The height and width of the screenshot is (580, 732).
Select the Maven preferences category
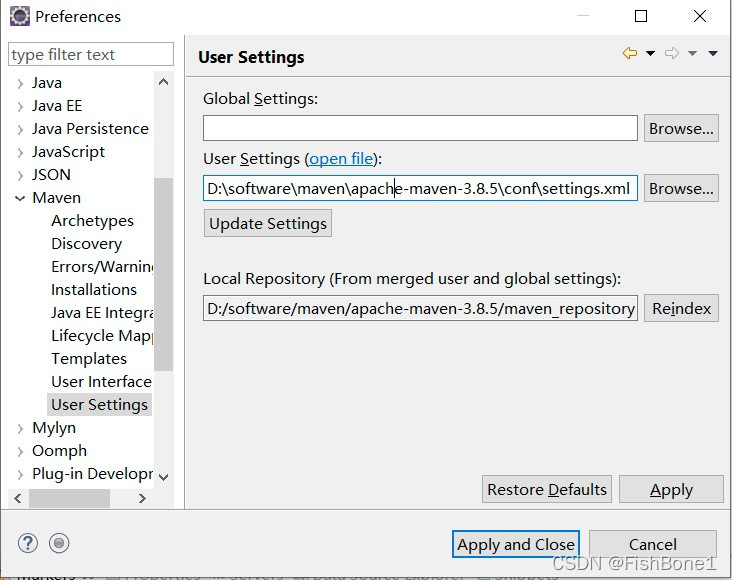click(x=56, y=198)
